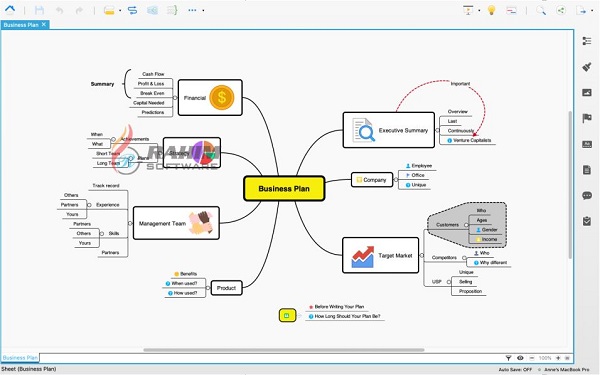
Task: Collapse the Management Team subtopics toggle
Action: tap(130, 223)
